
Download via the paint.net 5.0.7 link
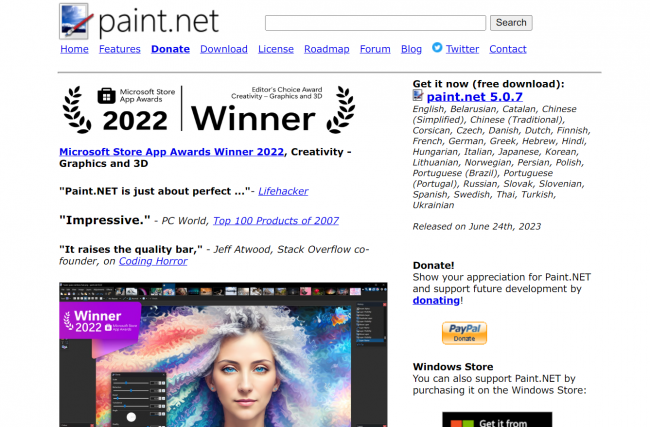point(475,97)
